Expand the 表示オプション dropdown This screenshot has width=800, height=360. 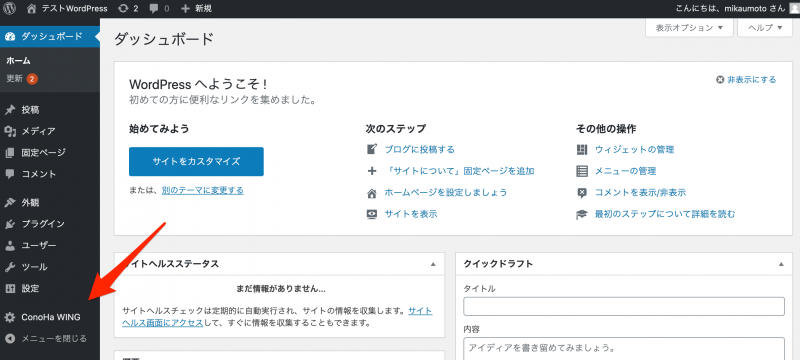689,28
